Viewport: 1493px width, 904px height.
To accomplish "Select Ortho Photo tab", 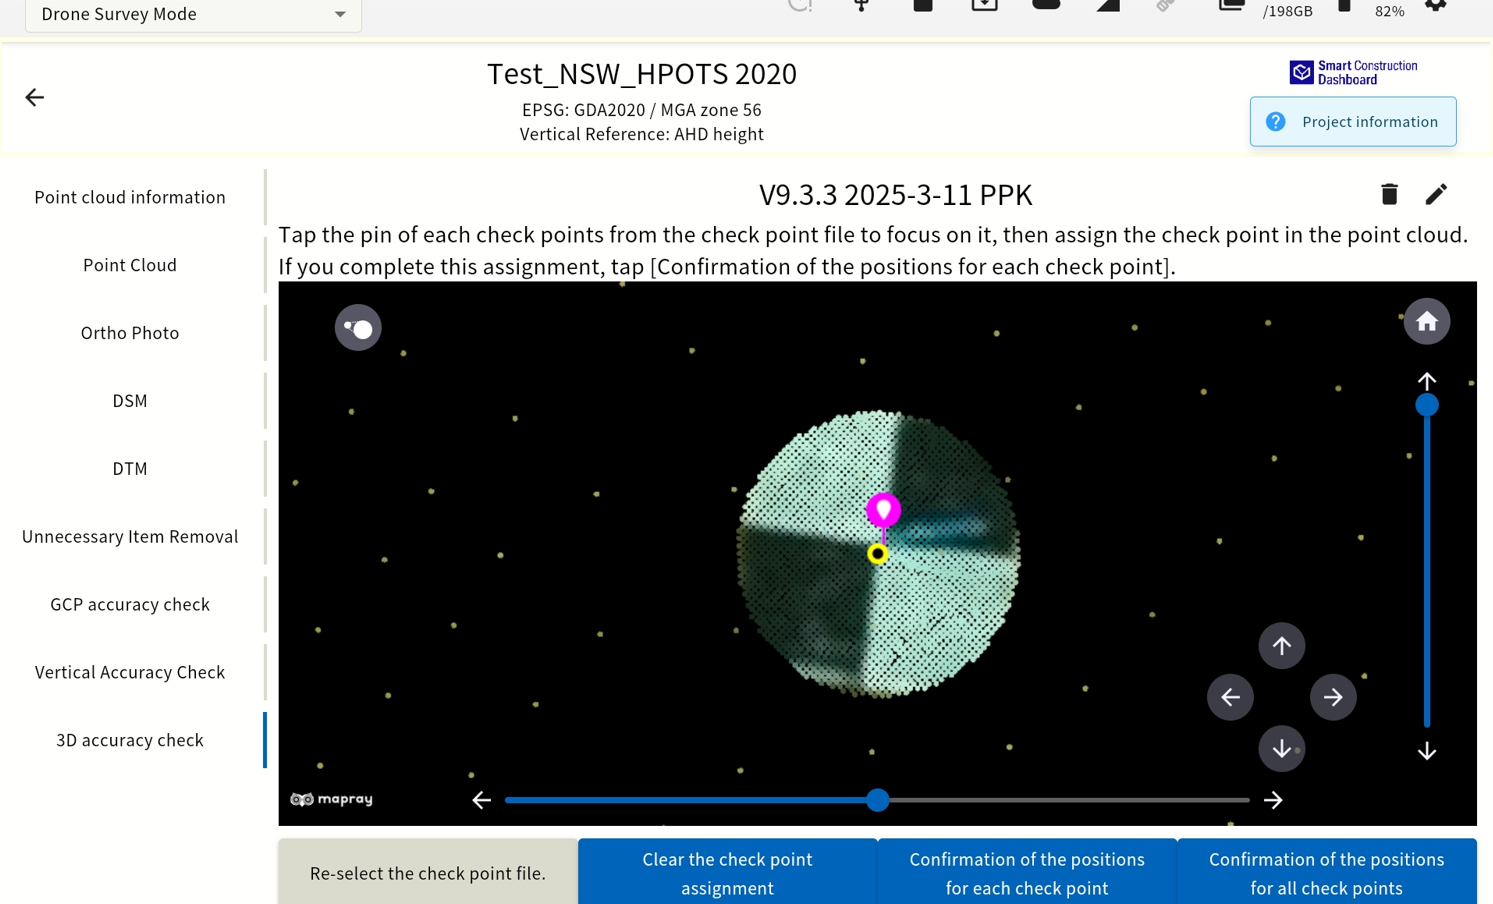I will click(130, 333).
